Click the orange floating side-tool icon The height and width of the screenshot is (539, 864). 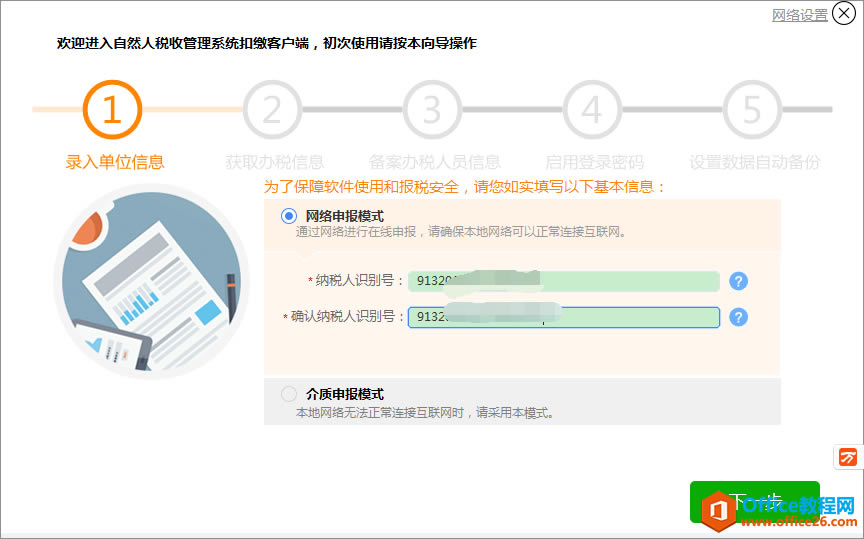point(847,457)
